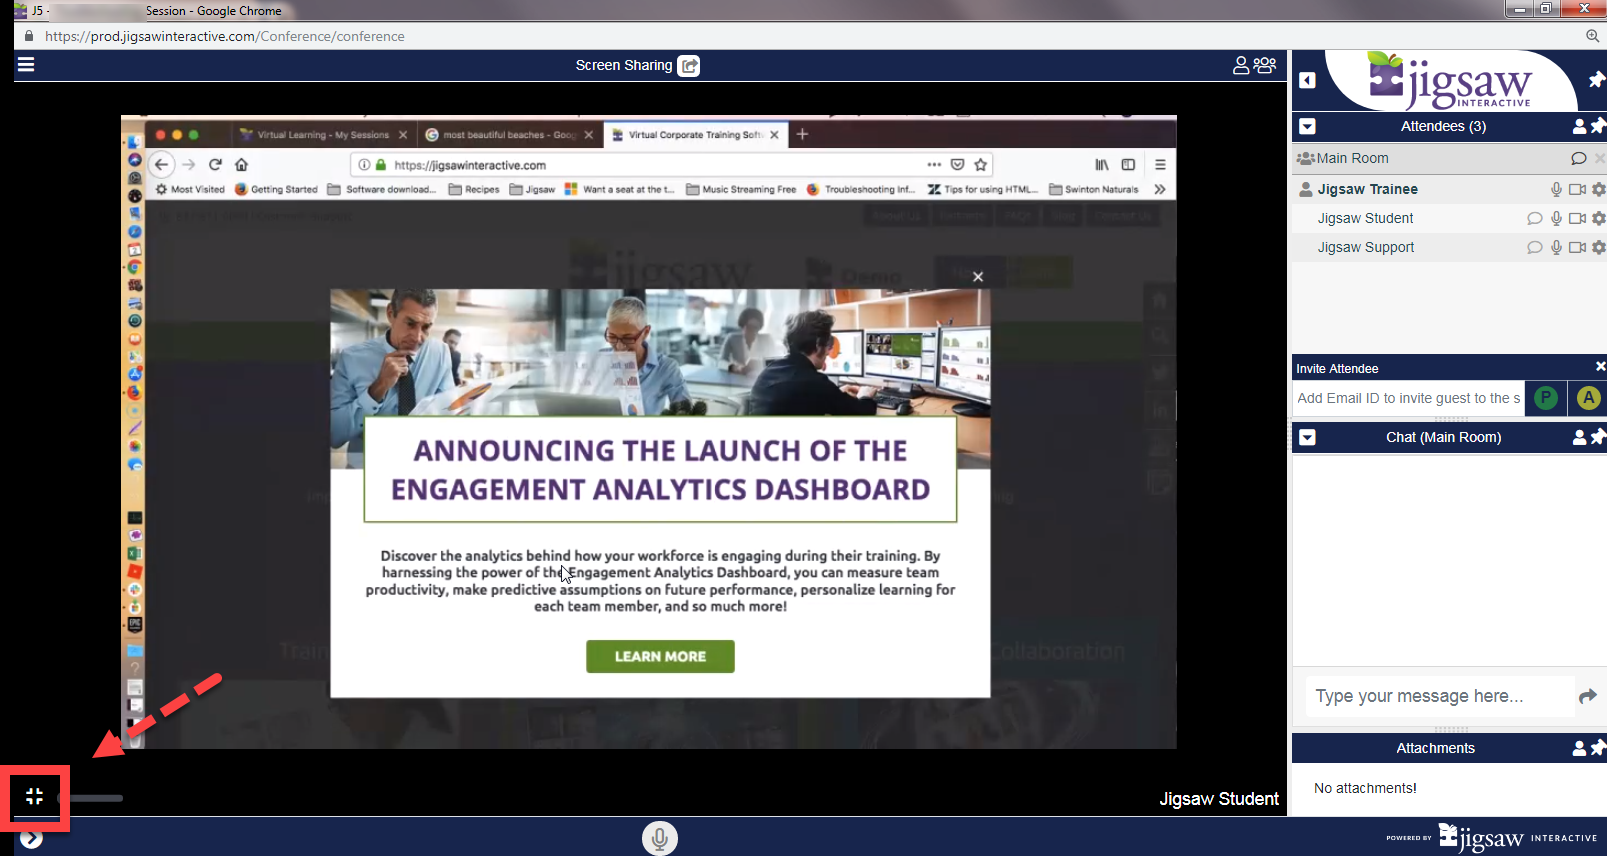Open the hamburger menu at top left
This screenshot has height=856, width=1607.
pyautogui.click(x=26, y=65)
